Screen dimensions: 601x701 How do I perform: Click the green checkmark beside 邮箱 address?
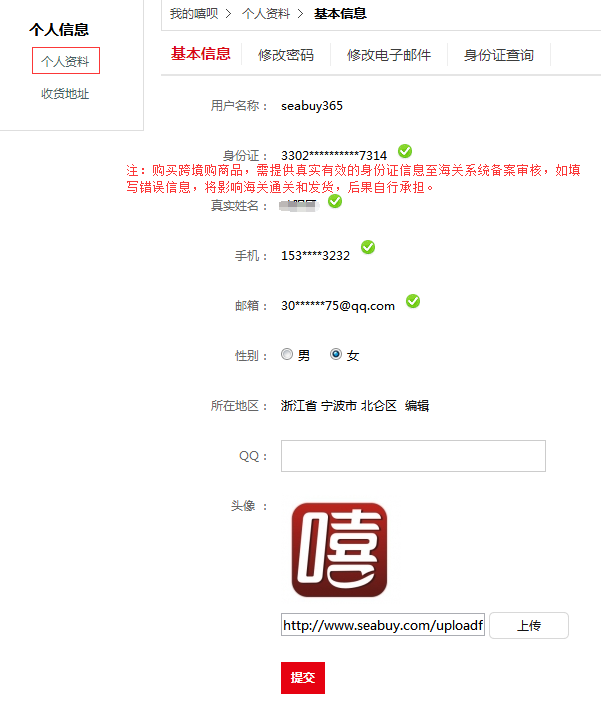pyautogui.click(x=413, y=301)
